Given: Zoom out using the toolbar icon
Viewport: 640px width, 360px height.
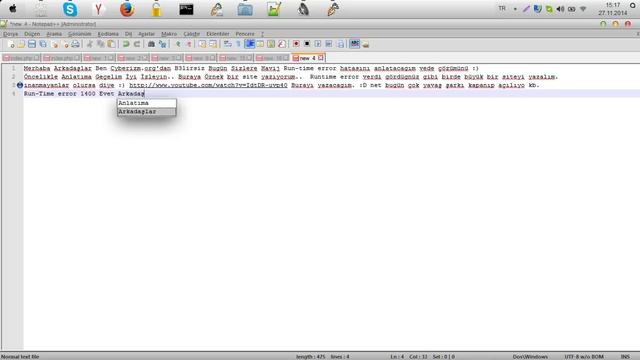Looking at the screenshot, I should 189,44.
